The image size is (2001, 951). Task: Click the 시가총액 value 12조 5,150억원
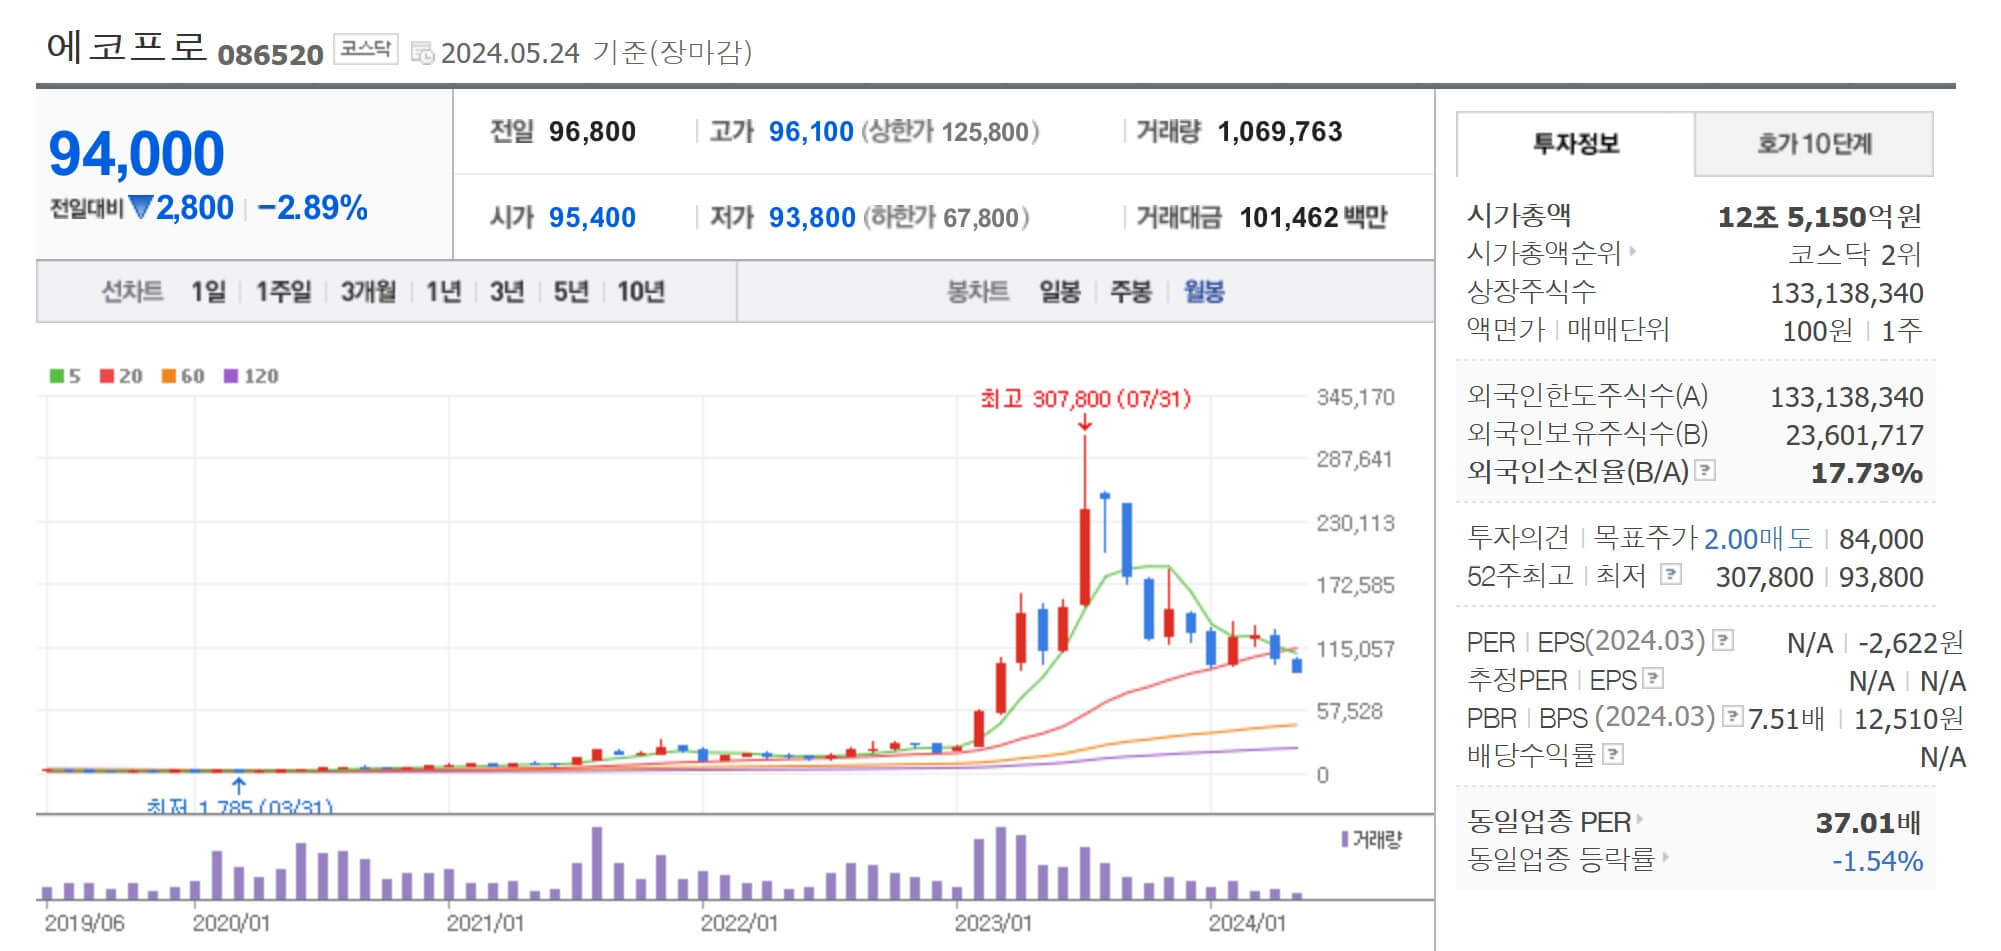[1820, 217]
